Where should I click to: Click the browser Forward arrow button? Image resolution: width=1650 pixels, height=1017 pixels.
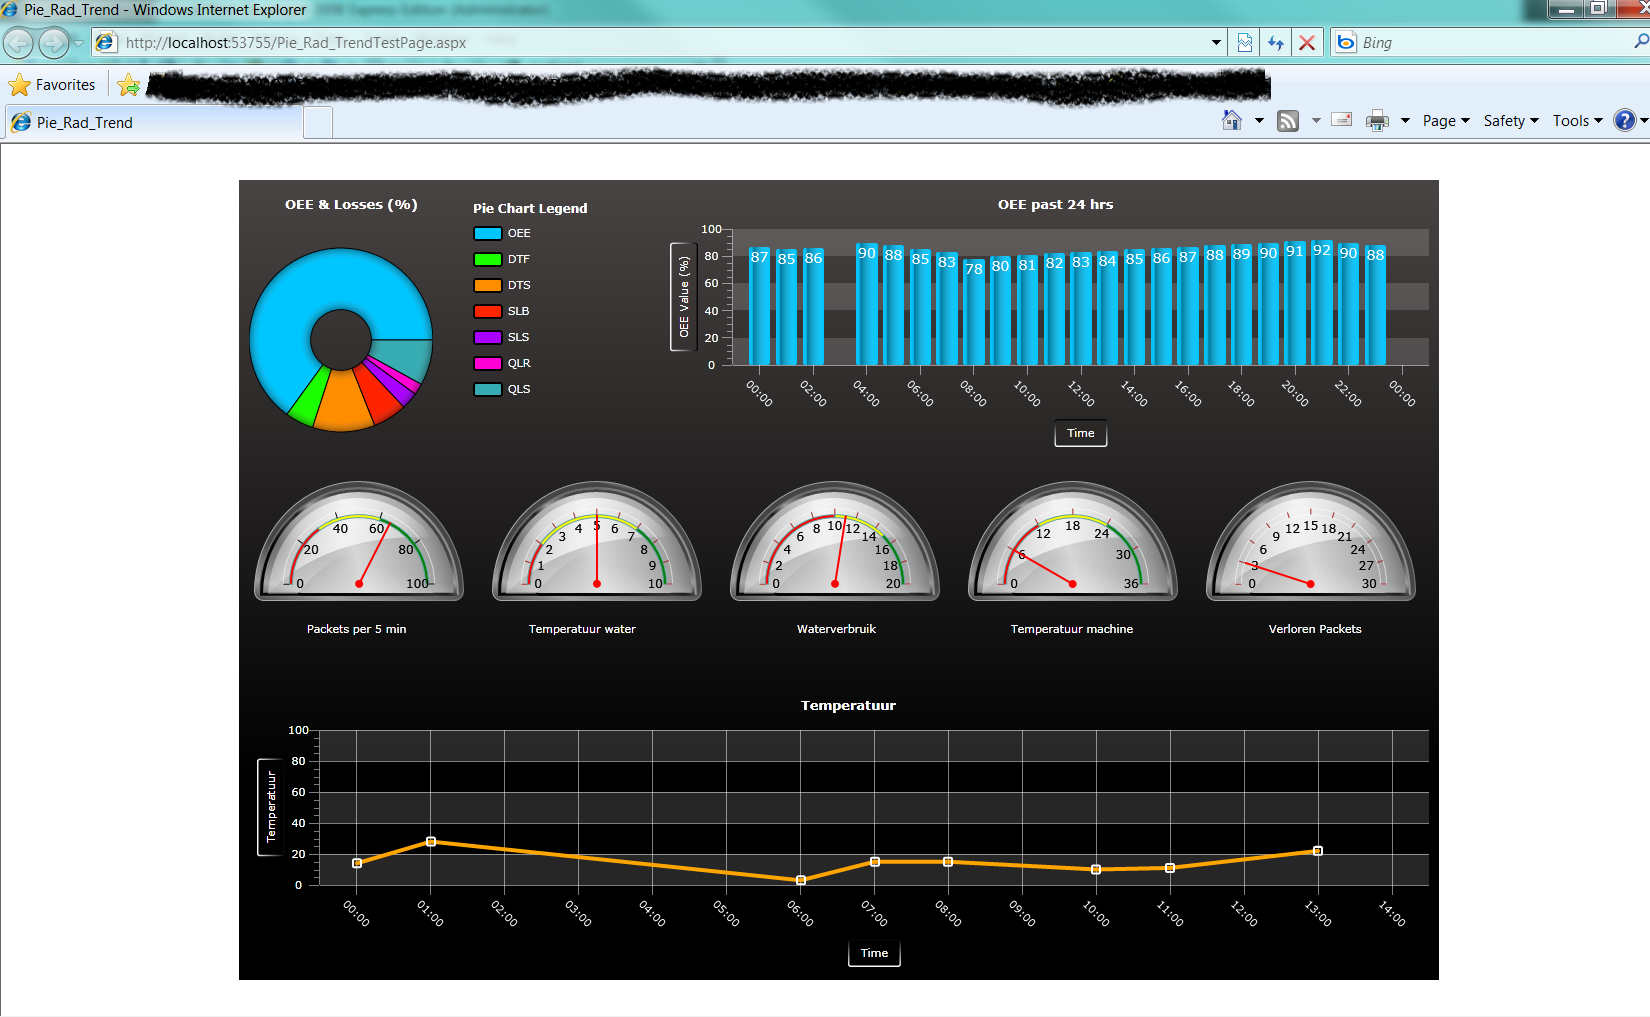pyautogui.click(x=53, y=43)
